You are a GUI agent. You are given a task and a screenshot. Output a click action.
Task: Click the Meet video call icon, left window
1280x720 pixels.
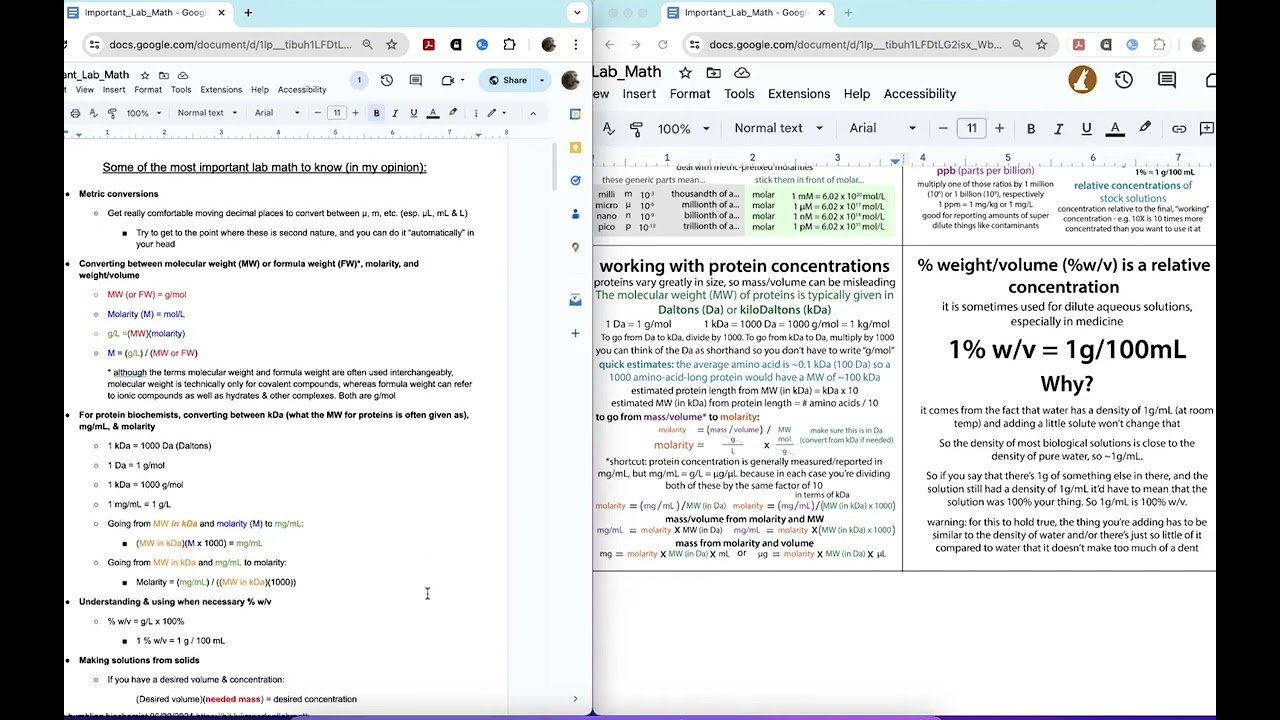448,80
